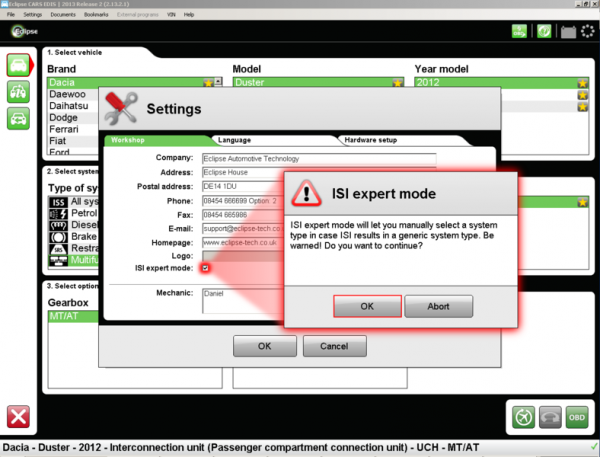Switch to the Language tab
Screen dimensions: 600x457
pyautogui.click(x=274, y=140)
